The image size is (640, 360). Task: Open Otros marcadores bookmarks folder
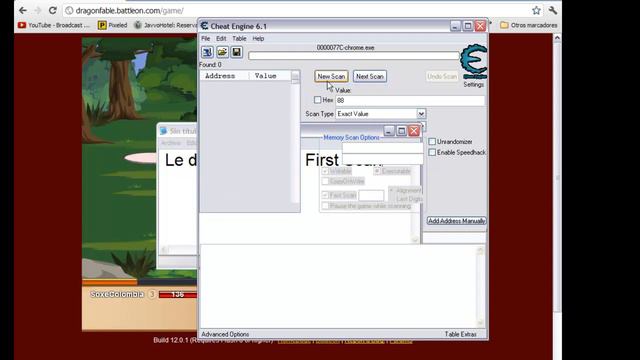pos(529,25)
